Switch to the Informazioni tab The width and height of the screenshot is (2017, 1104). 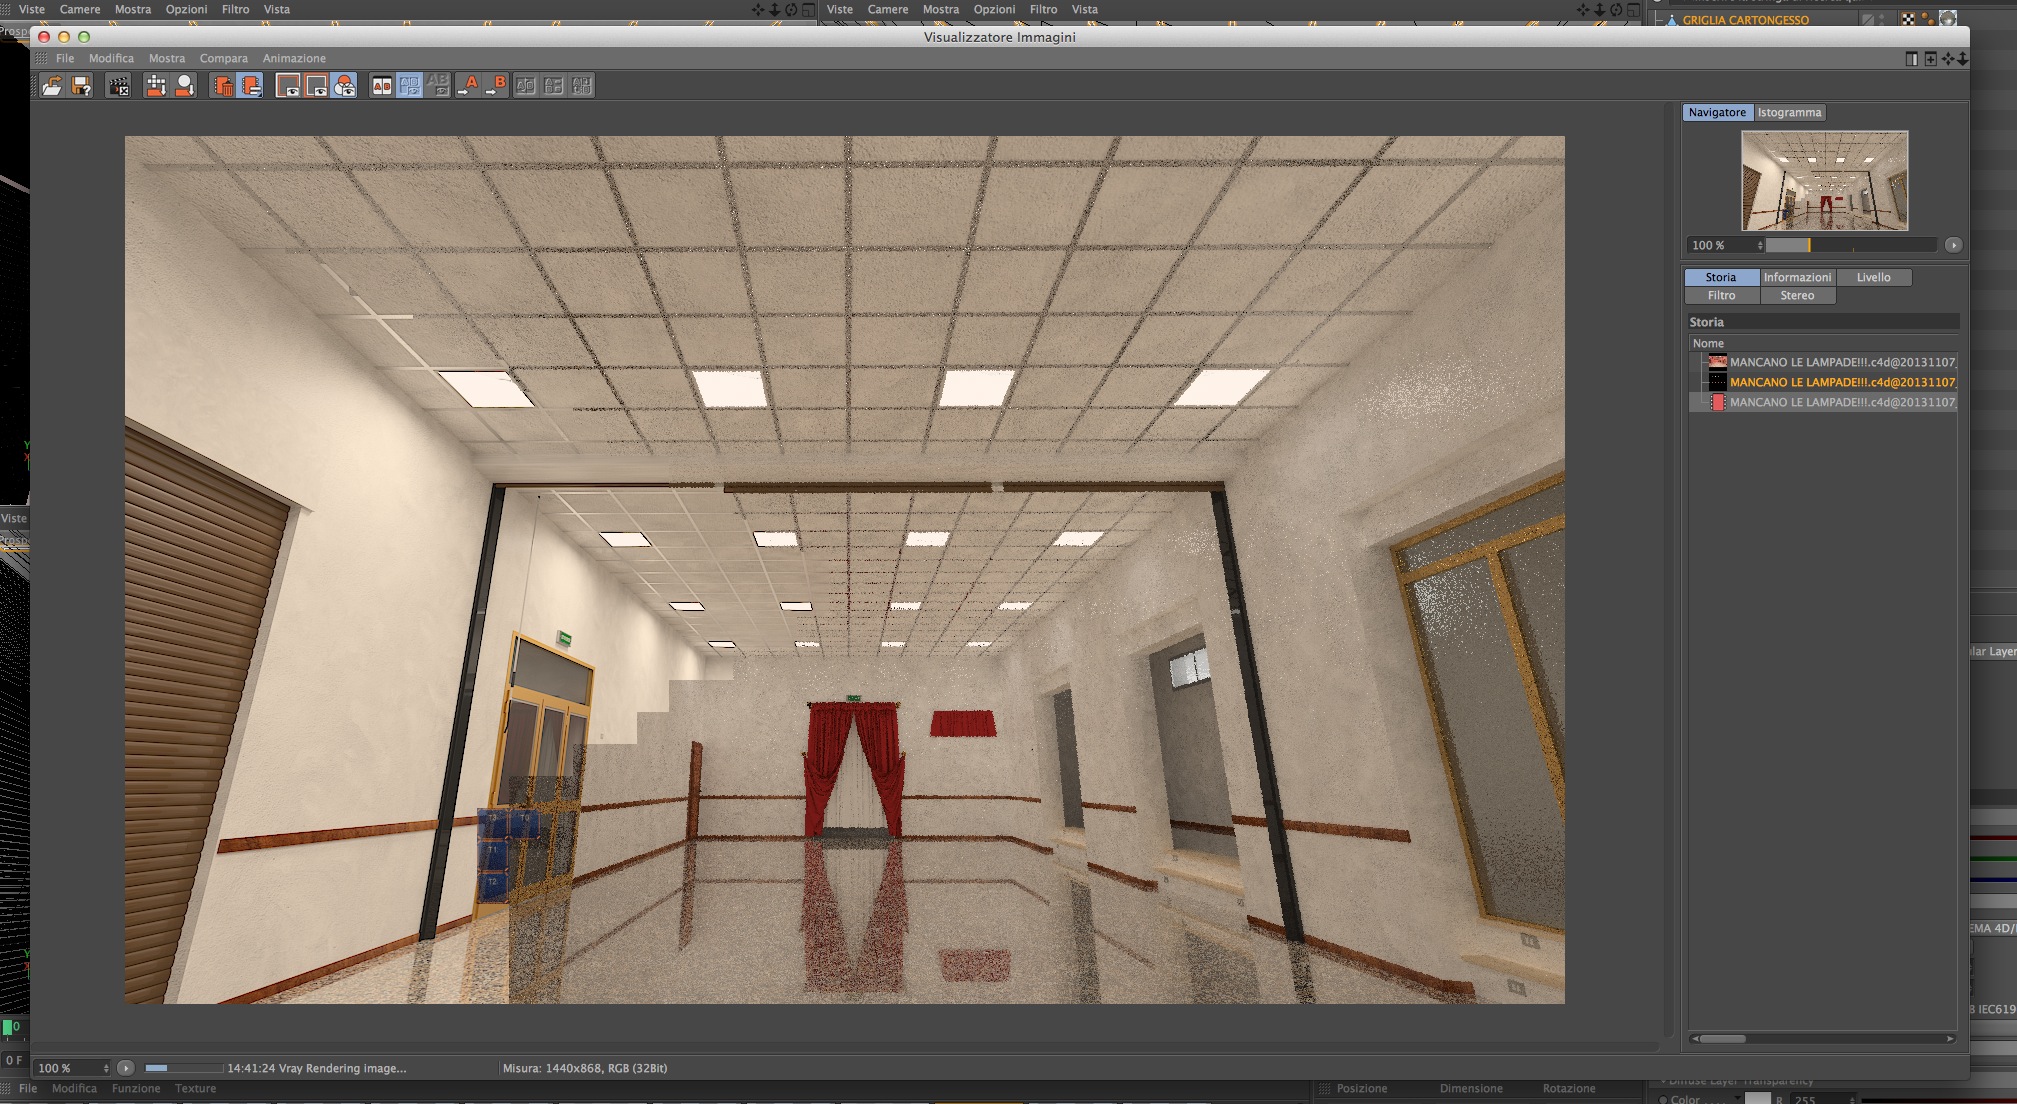(x=1796, y=277)
